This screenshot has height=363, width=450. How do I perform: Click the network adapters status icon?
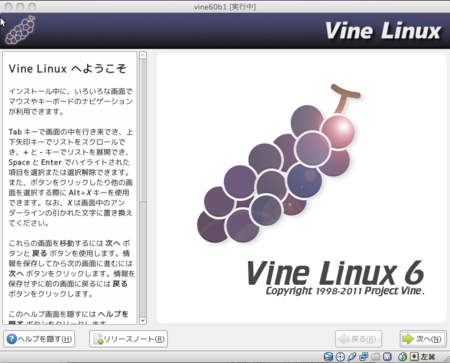point(364,357)
